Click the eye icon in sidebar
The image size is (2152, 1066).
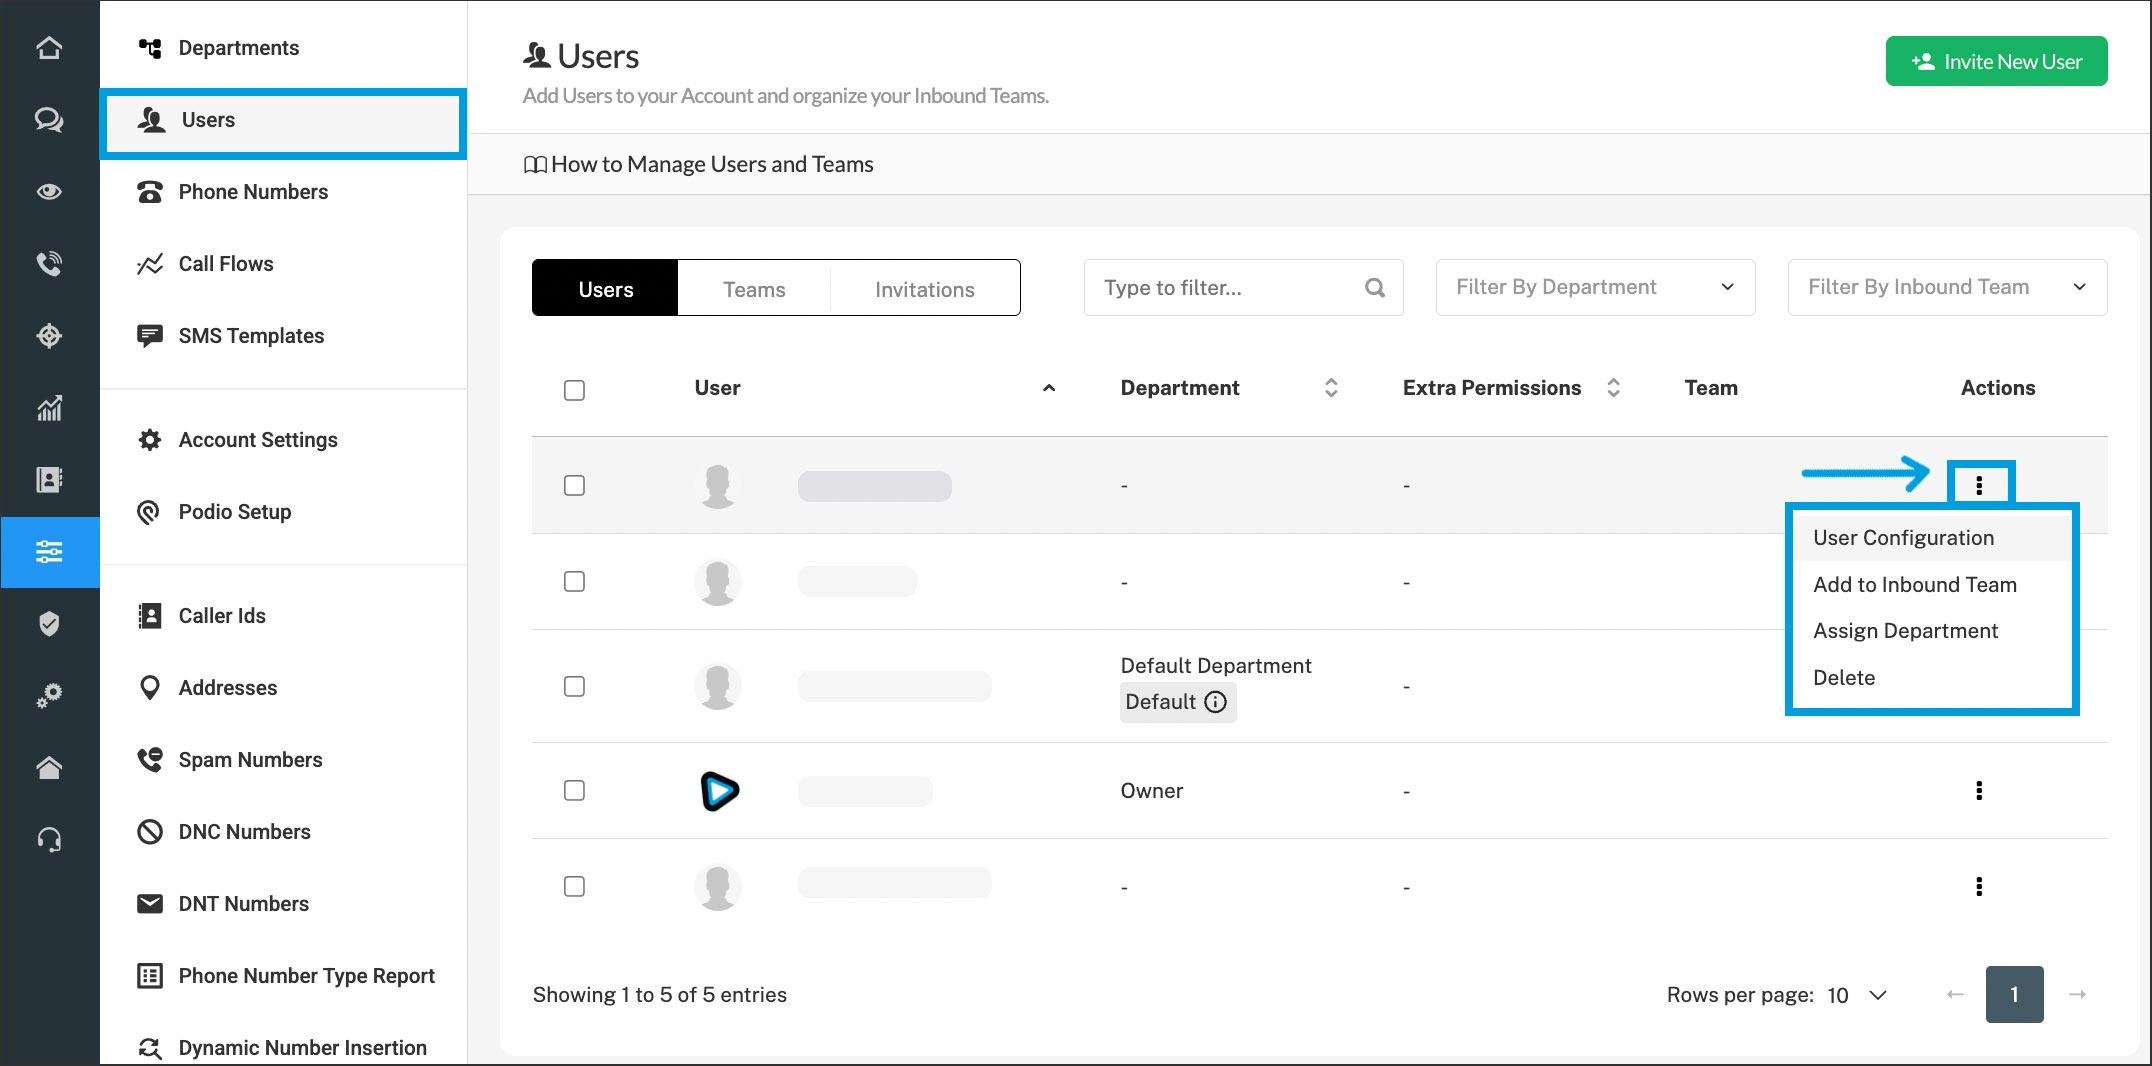pos(49,192)
